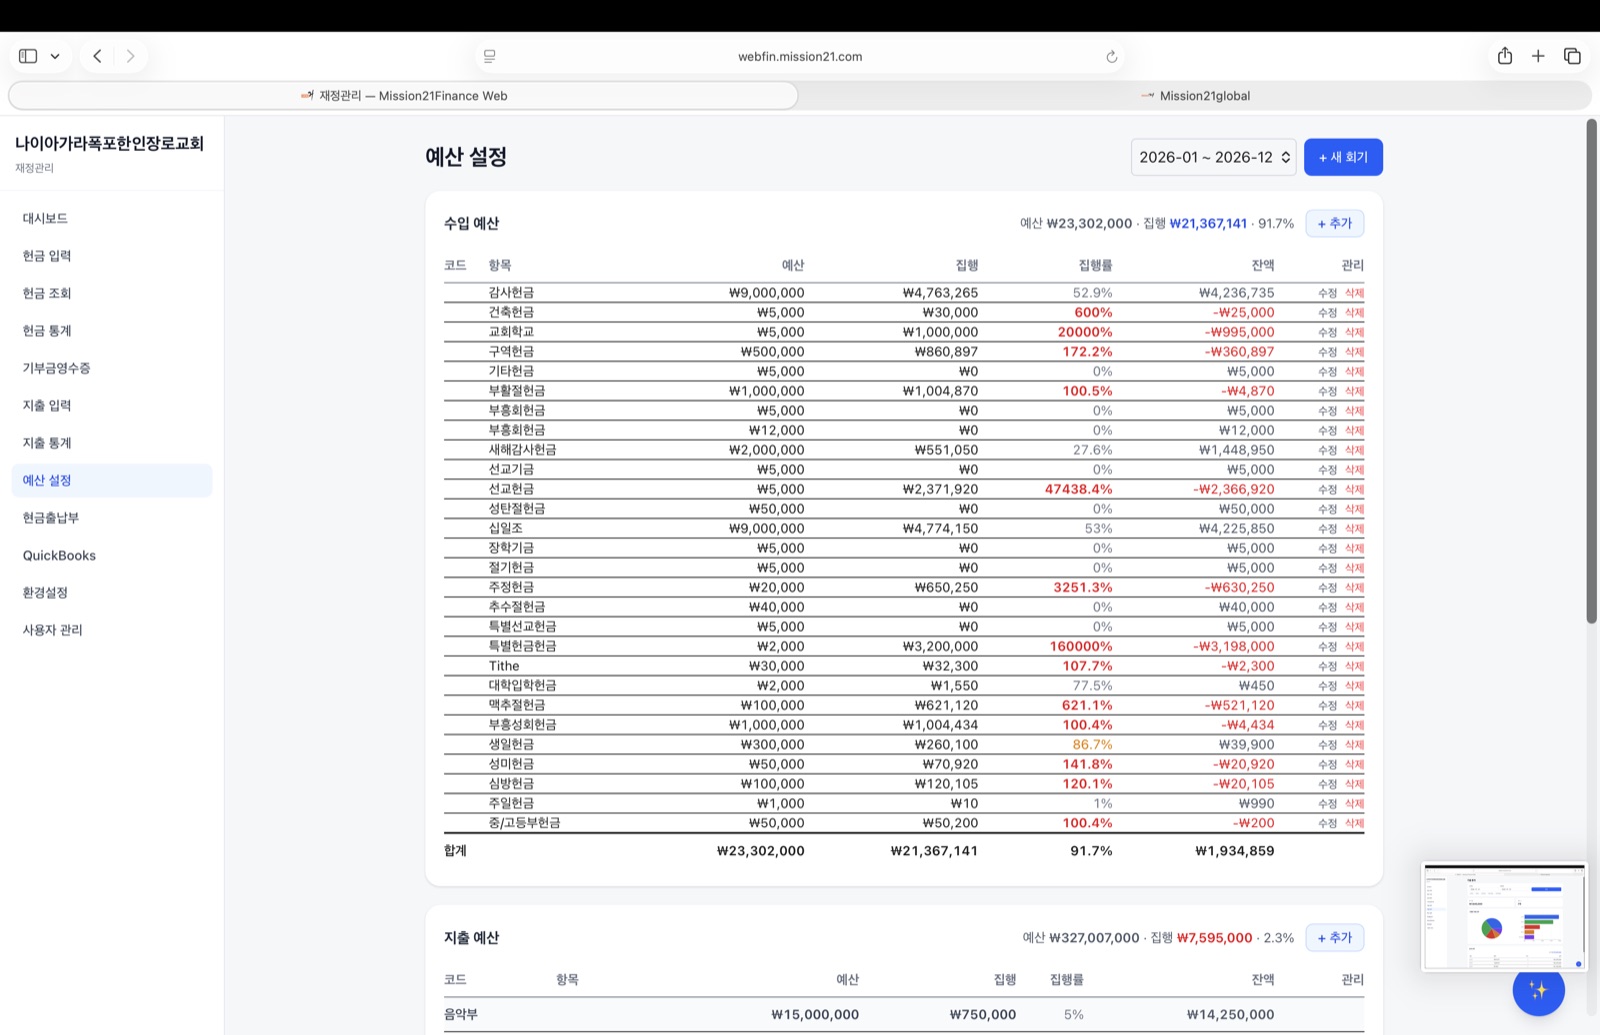This screenshot has height=1035, width=1600.
Task: Click the -₩3,198,000 balance value
Action: click(x=1234, y=646)
